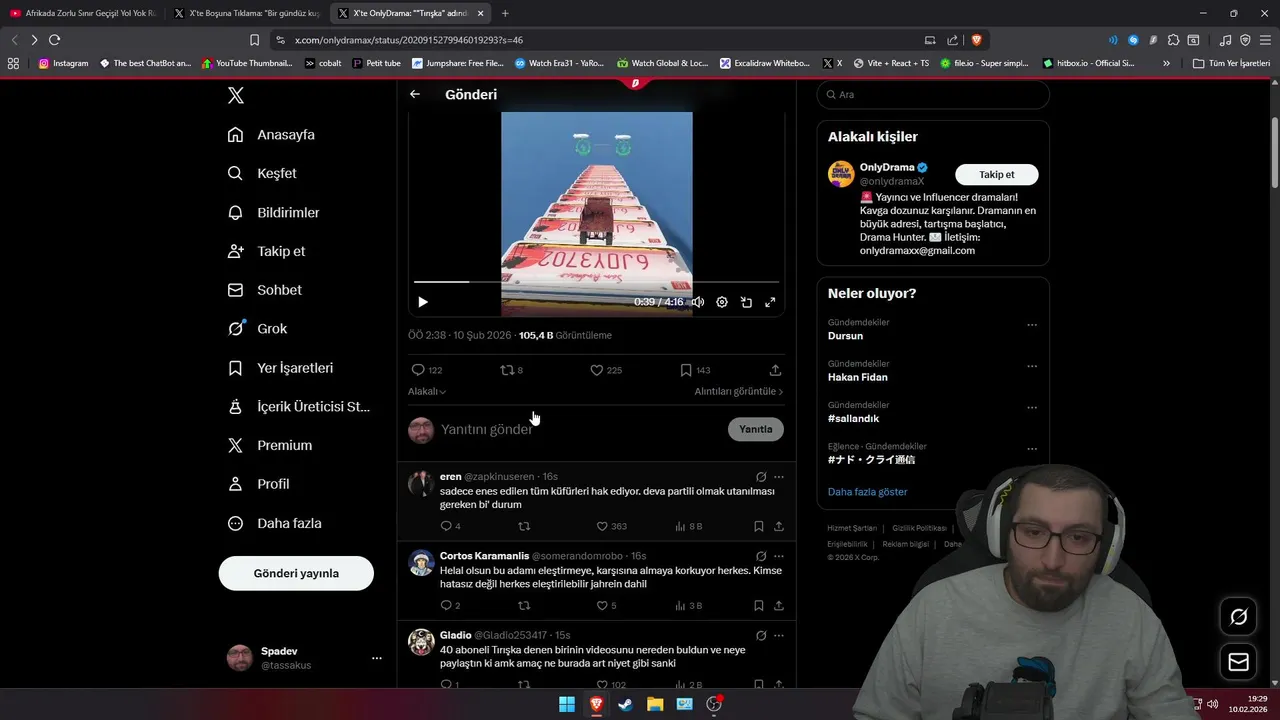Open account menu dots next to Spadev

tap(377, 658)
